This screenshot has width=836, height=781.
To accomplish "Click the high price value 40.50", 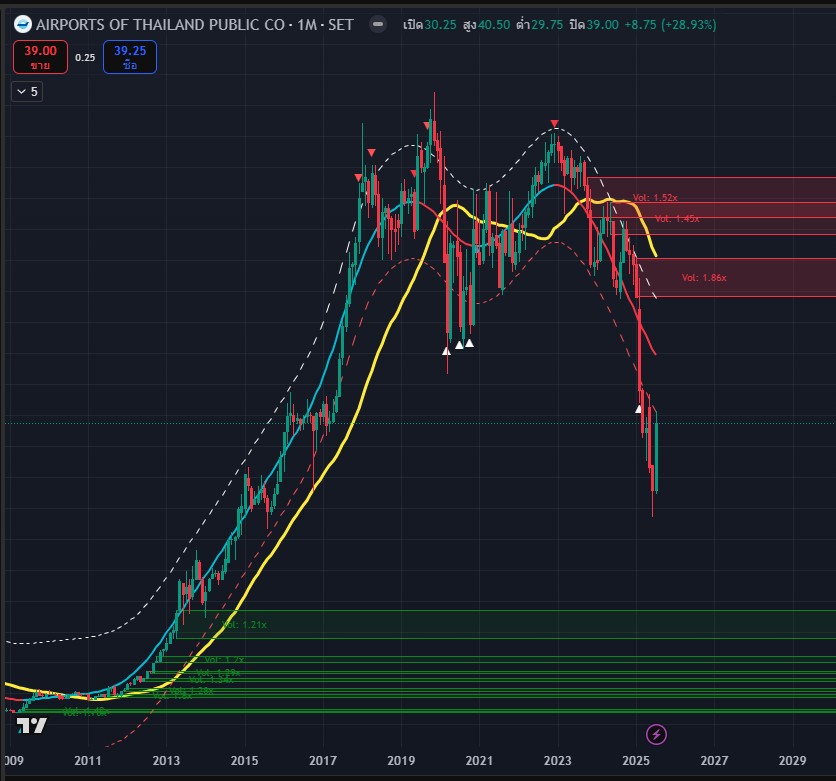I will point(494,25).
